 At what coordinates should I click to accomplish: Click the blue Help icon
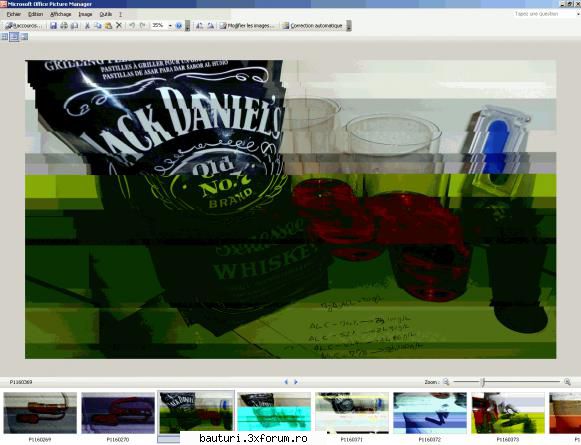click(x=179, y=26)
